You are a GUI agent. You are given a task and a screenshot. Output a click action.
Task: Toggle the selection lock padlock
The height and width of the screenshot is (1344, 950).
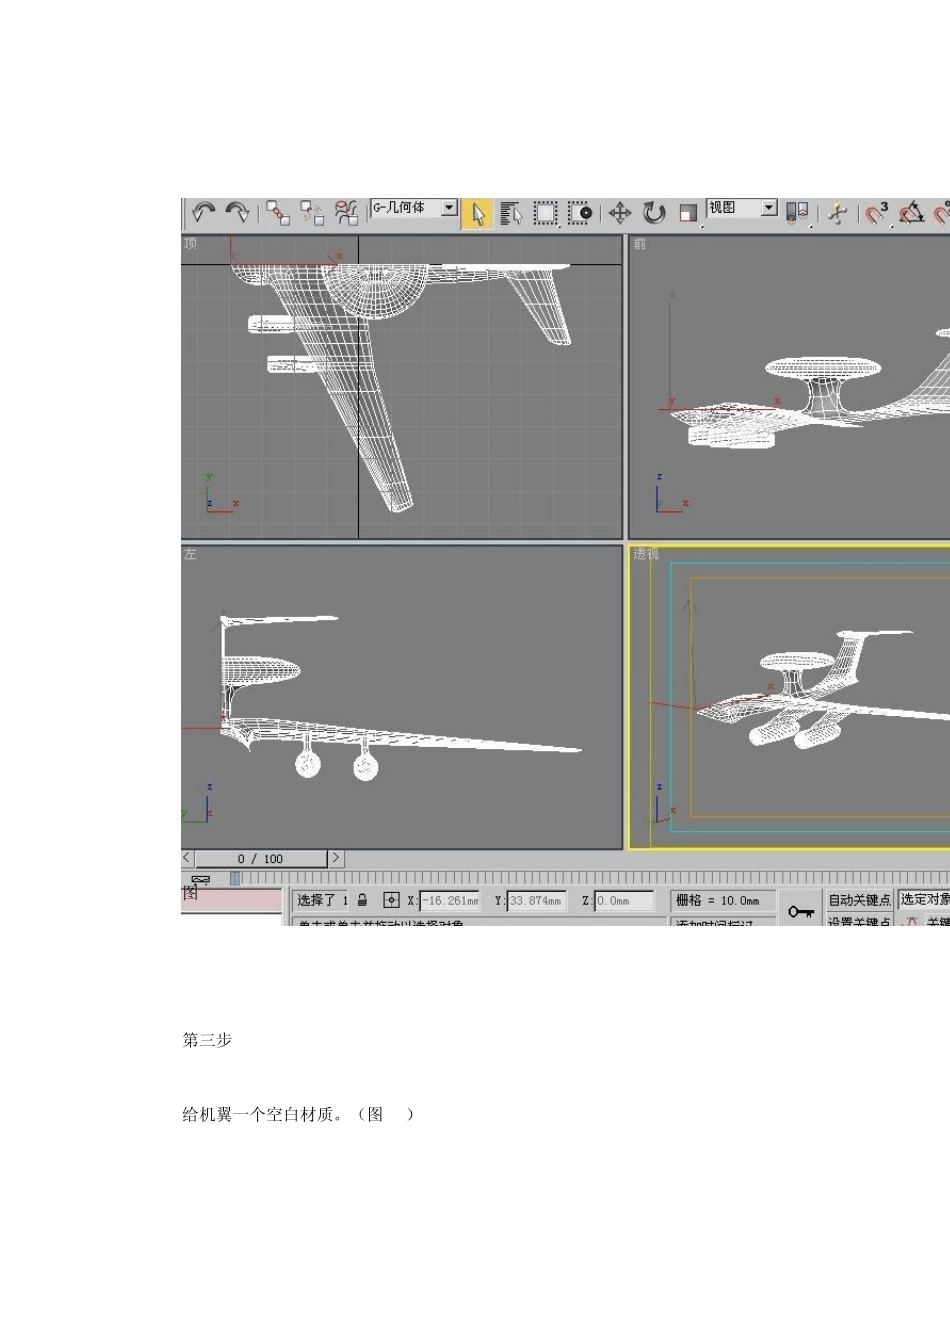pyautogui.click(x=362, y=900)
